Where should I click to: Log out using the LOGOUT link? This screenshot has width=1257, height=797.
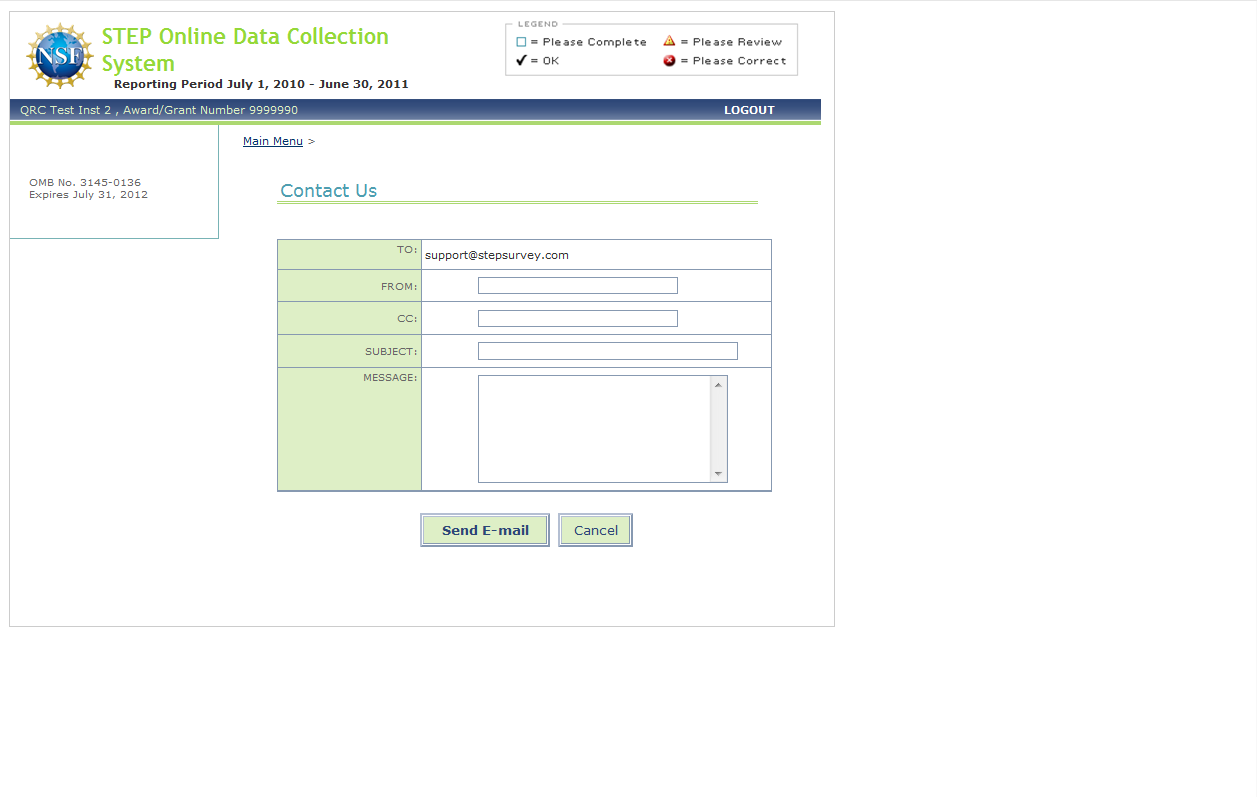click(x=749, y=110)
